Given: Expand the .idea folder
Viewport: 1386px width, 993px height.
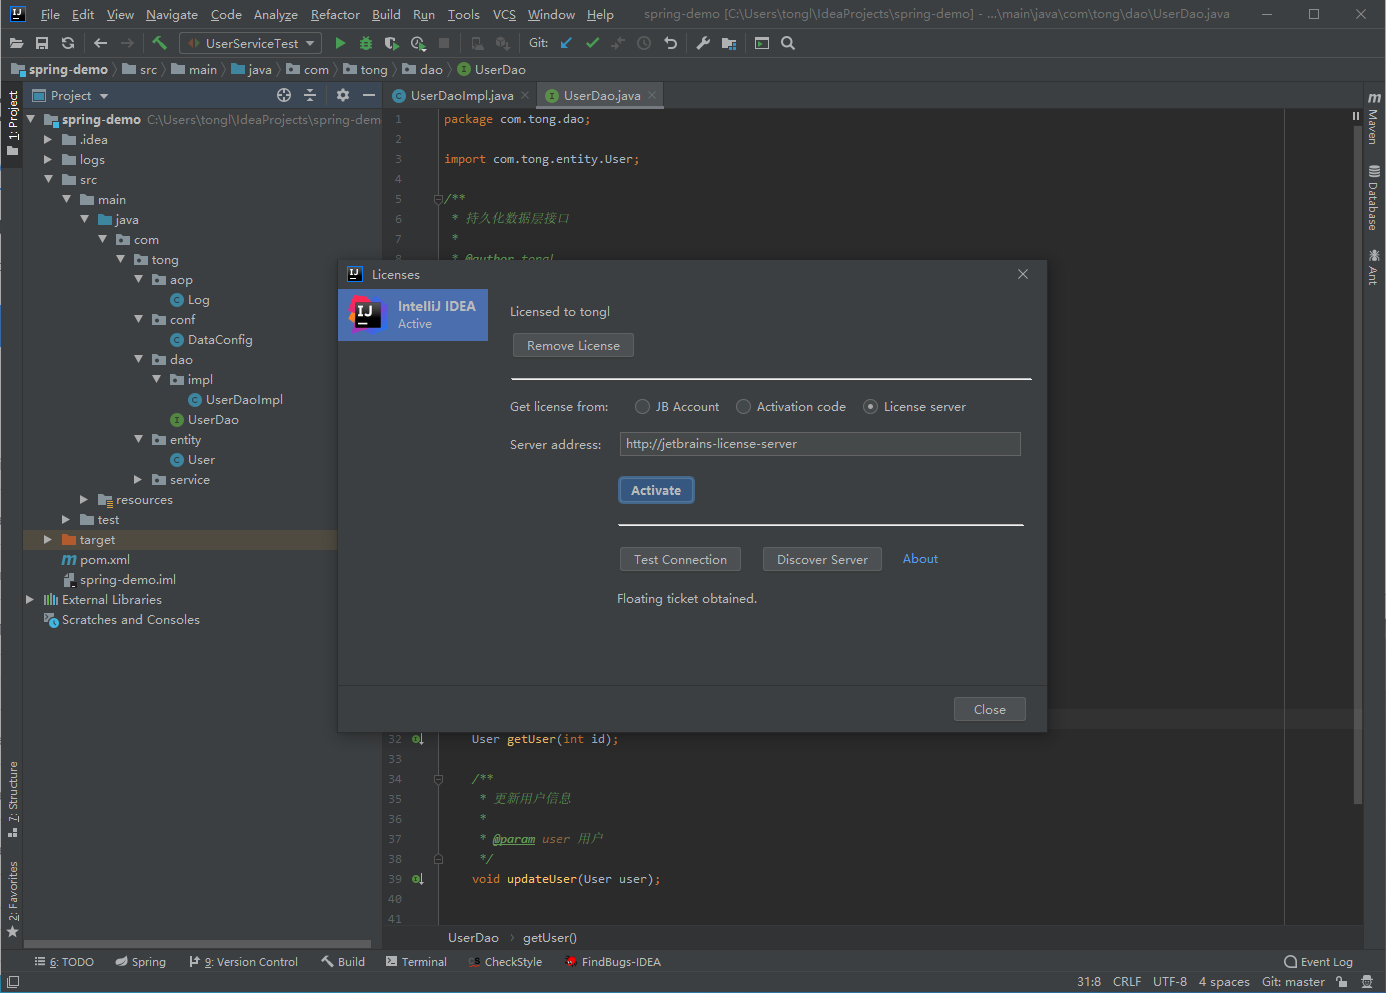Looking at the screenshot, I should point(47,139).
